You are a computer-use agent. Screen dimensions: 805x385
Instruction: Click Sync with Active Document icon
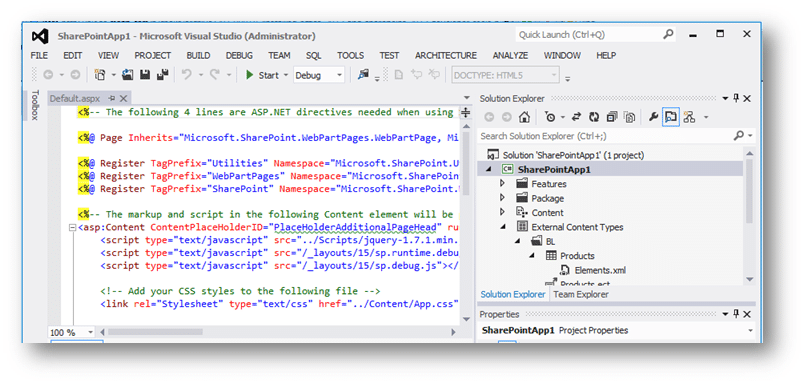click(577, 118)
